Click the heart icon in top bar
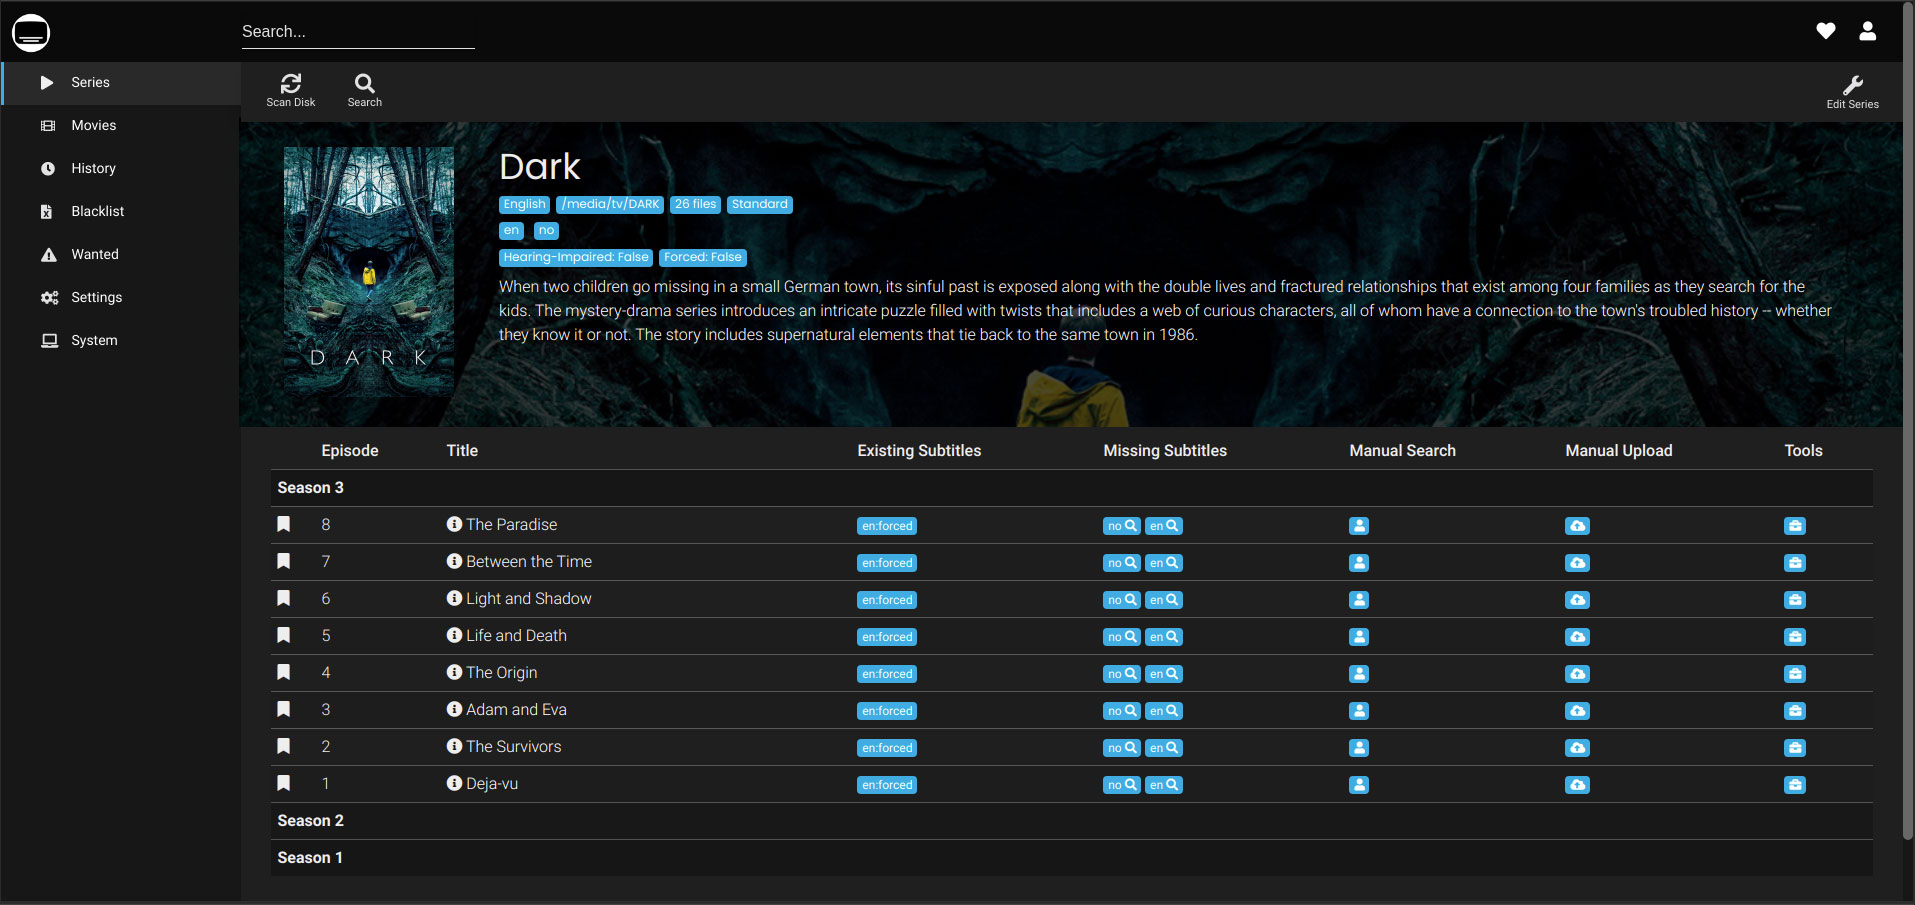This screenshot has height=905, width=1915. pyautogui.click(x=1825, y=31)
